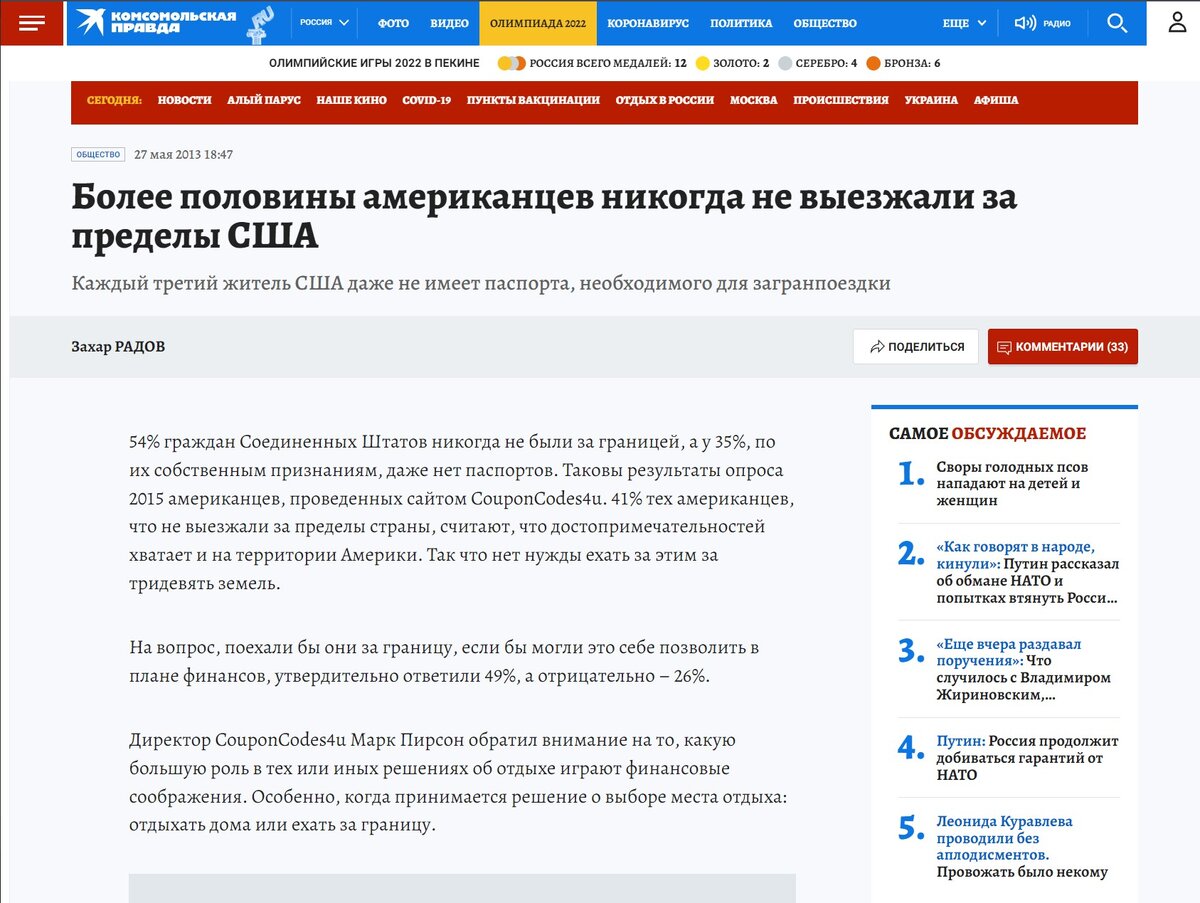Click the ОБЩЕСТВО category tag above headline

click(97, 154)
